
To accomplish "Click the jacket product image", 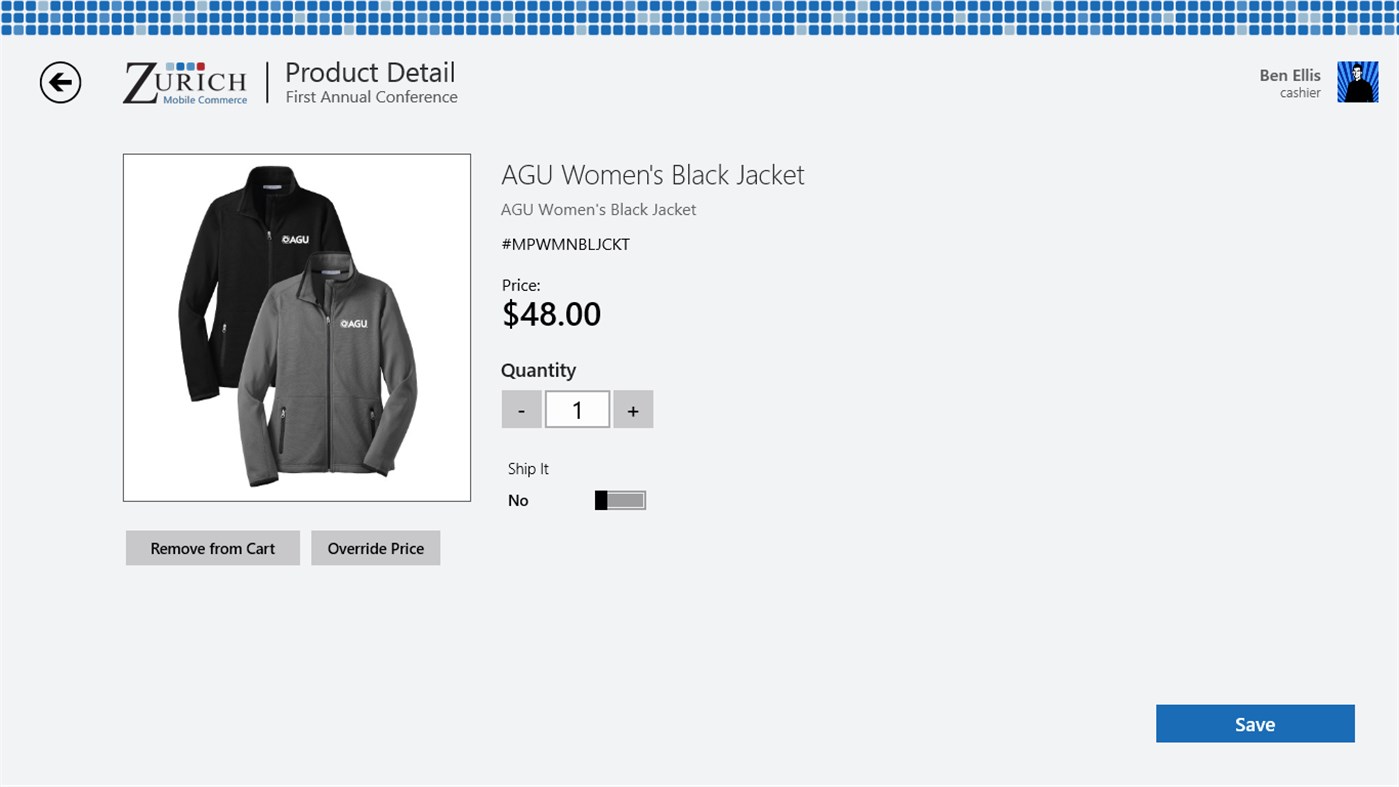I will pos(297,327).
